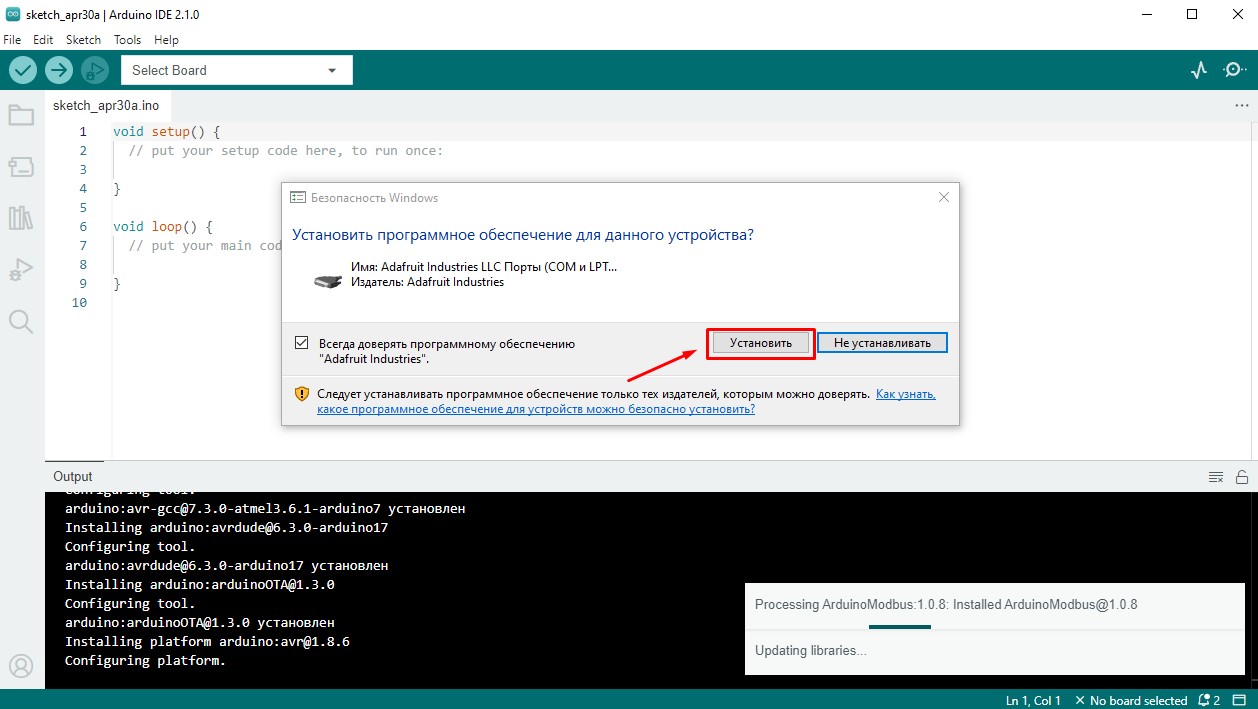Click output line Installing platform arduino:avr@1.8.6

[207, 641]
